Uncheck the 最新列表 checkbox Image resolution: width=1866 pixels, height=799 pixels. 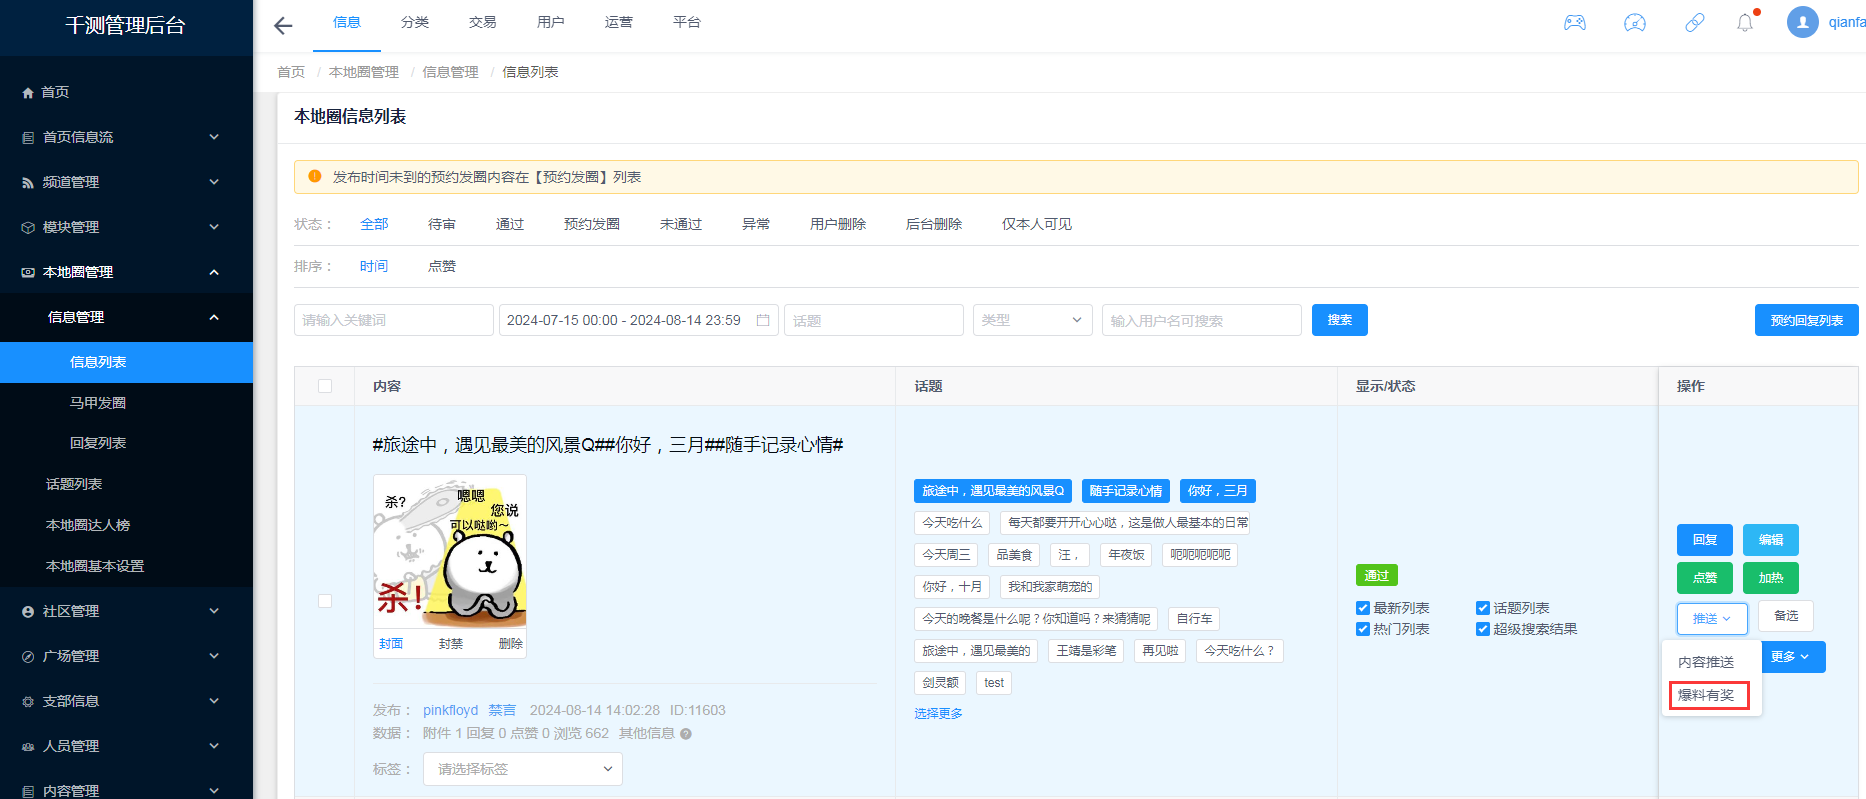1363,608
